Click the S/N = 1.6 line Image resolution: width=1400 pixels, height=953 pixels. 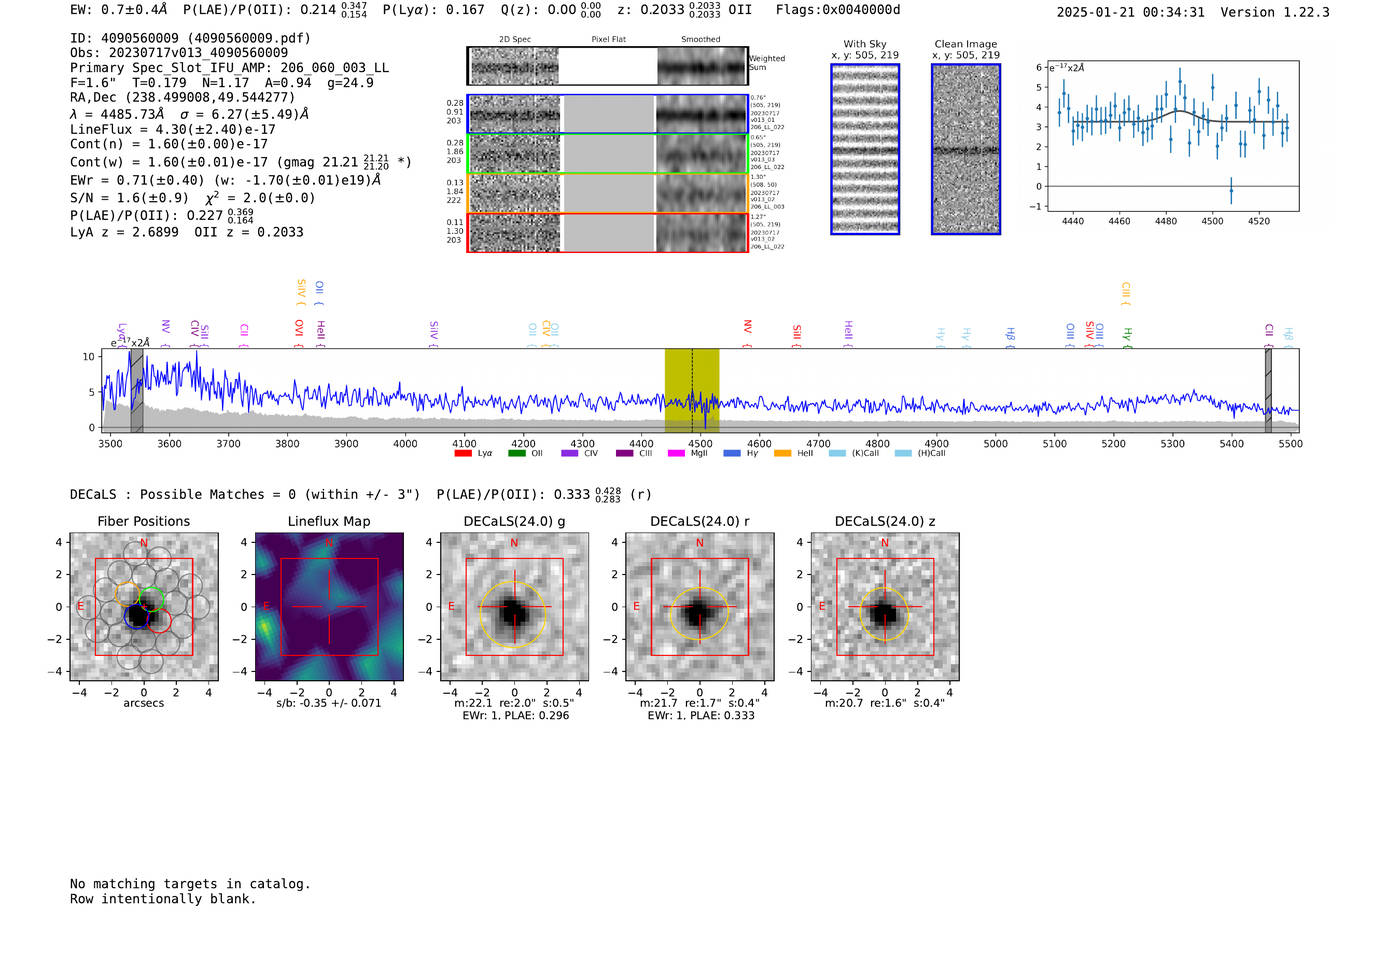193,198
